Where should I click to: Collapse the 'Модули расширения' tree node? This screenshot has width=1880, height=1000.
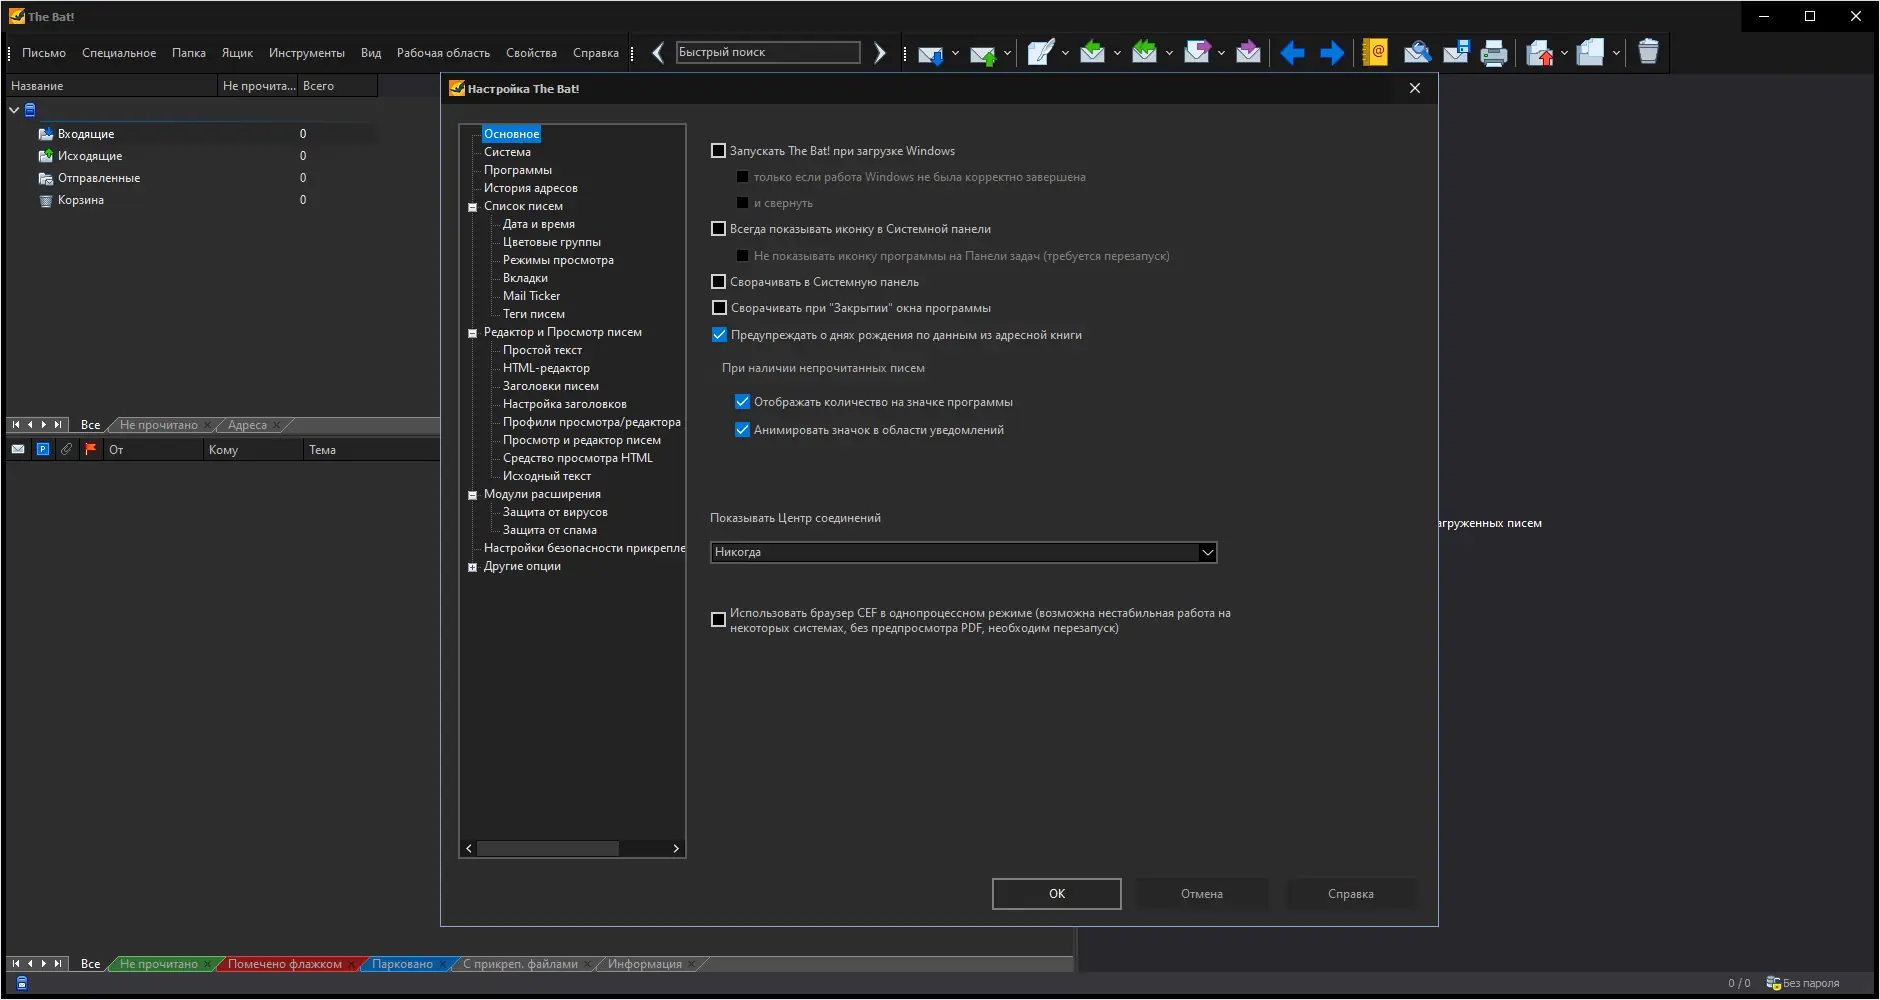click(x=473, y=496)
